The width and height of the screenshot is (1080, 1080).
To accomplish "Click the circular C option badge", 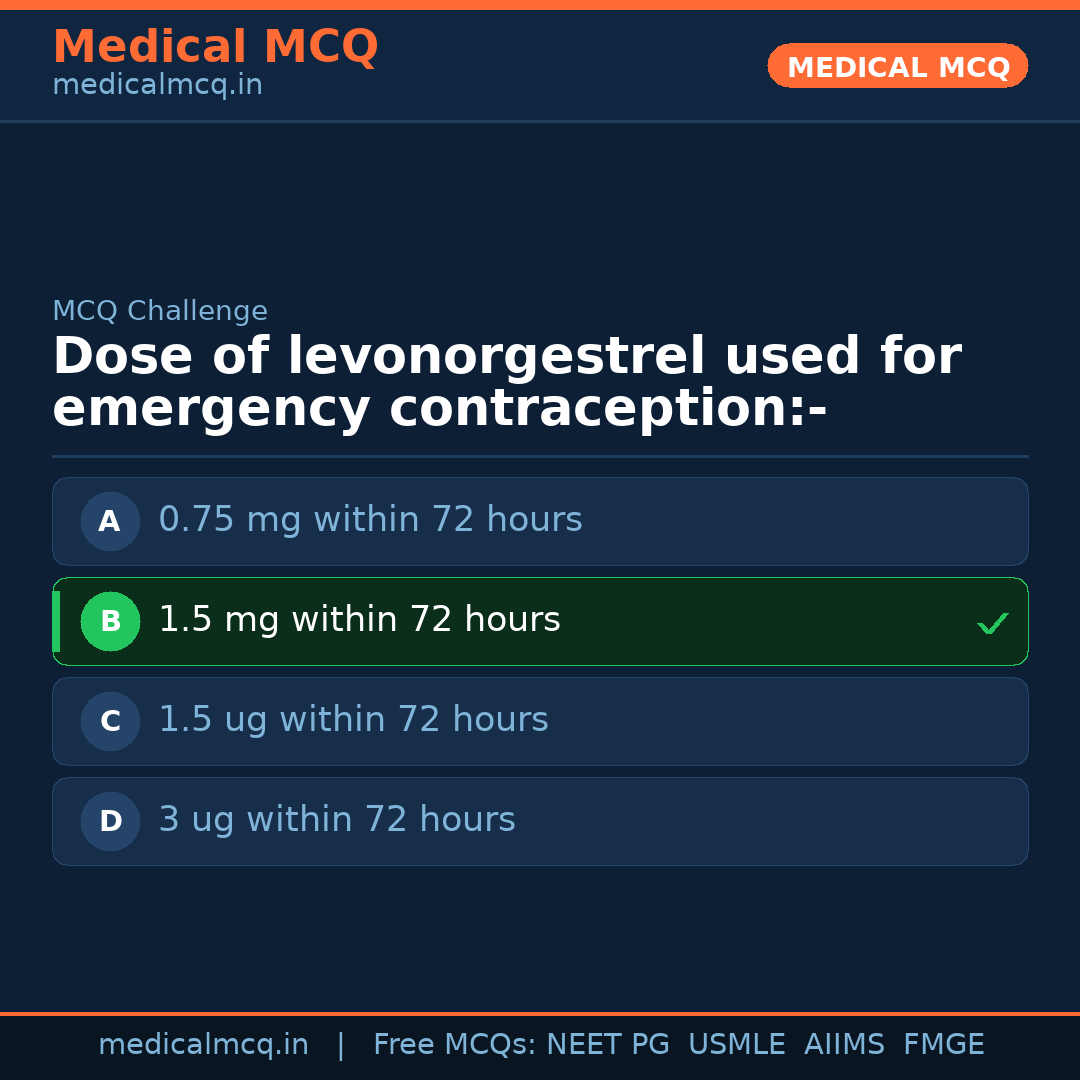I will pos(110,721).
